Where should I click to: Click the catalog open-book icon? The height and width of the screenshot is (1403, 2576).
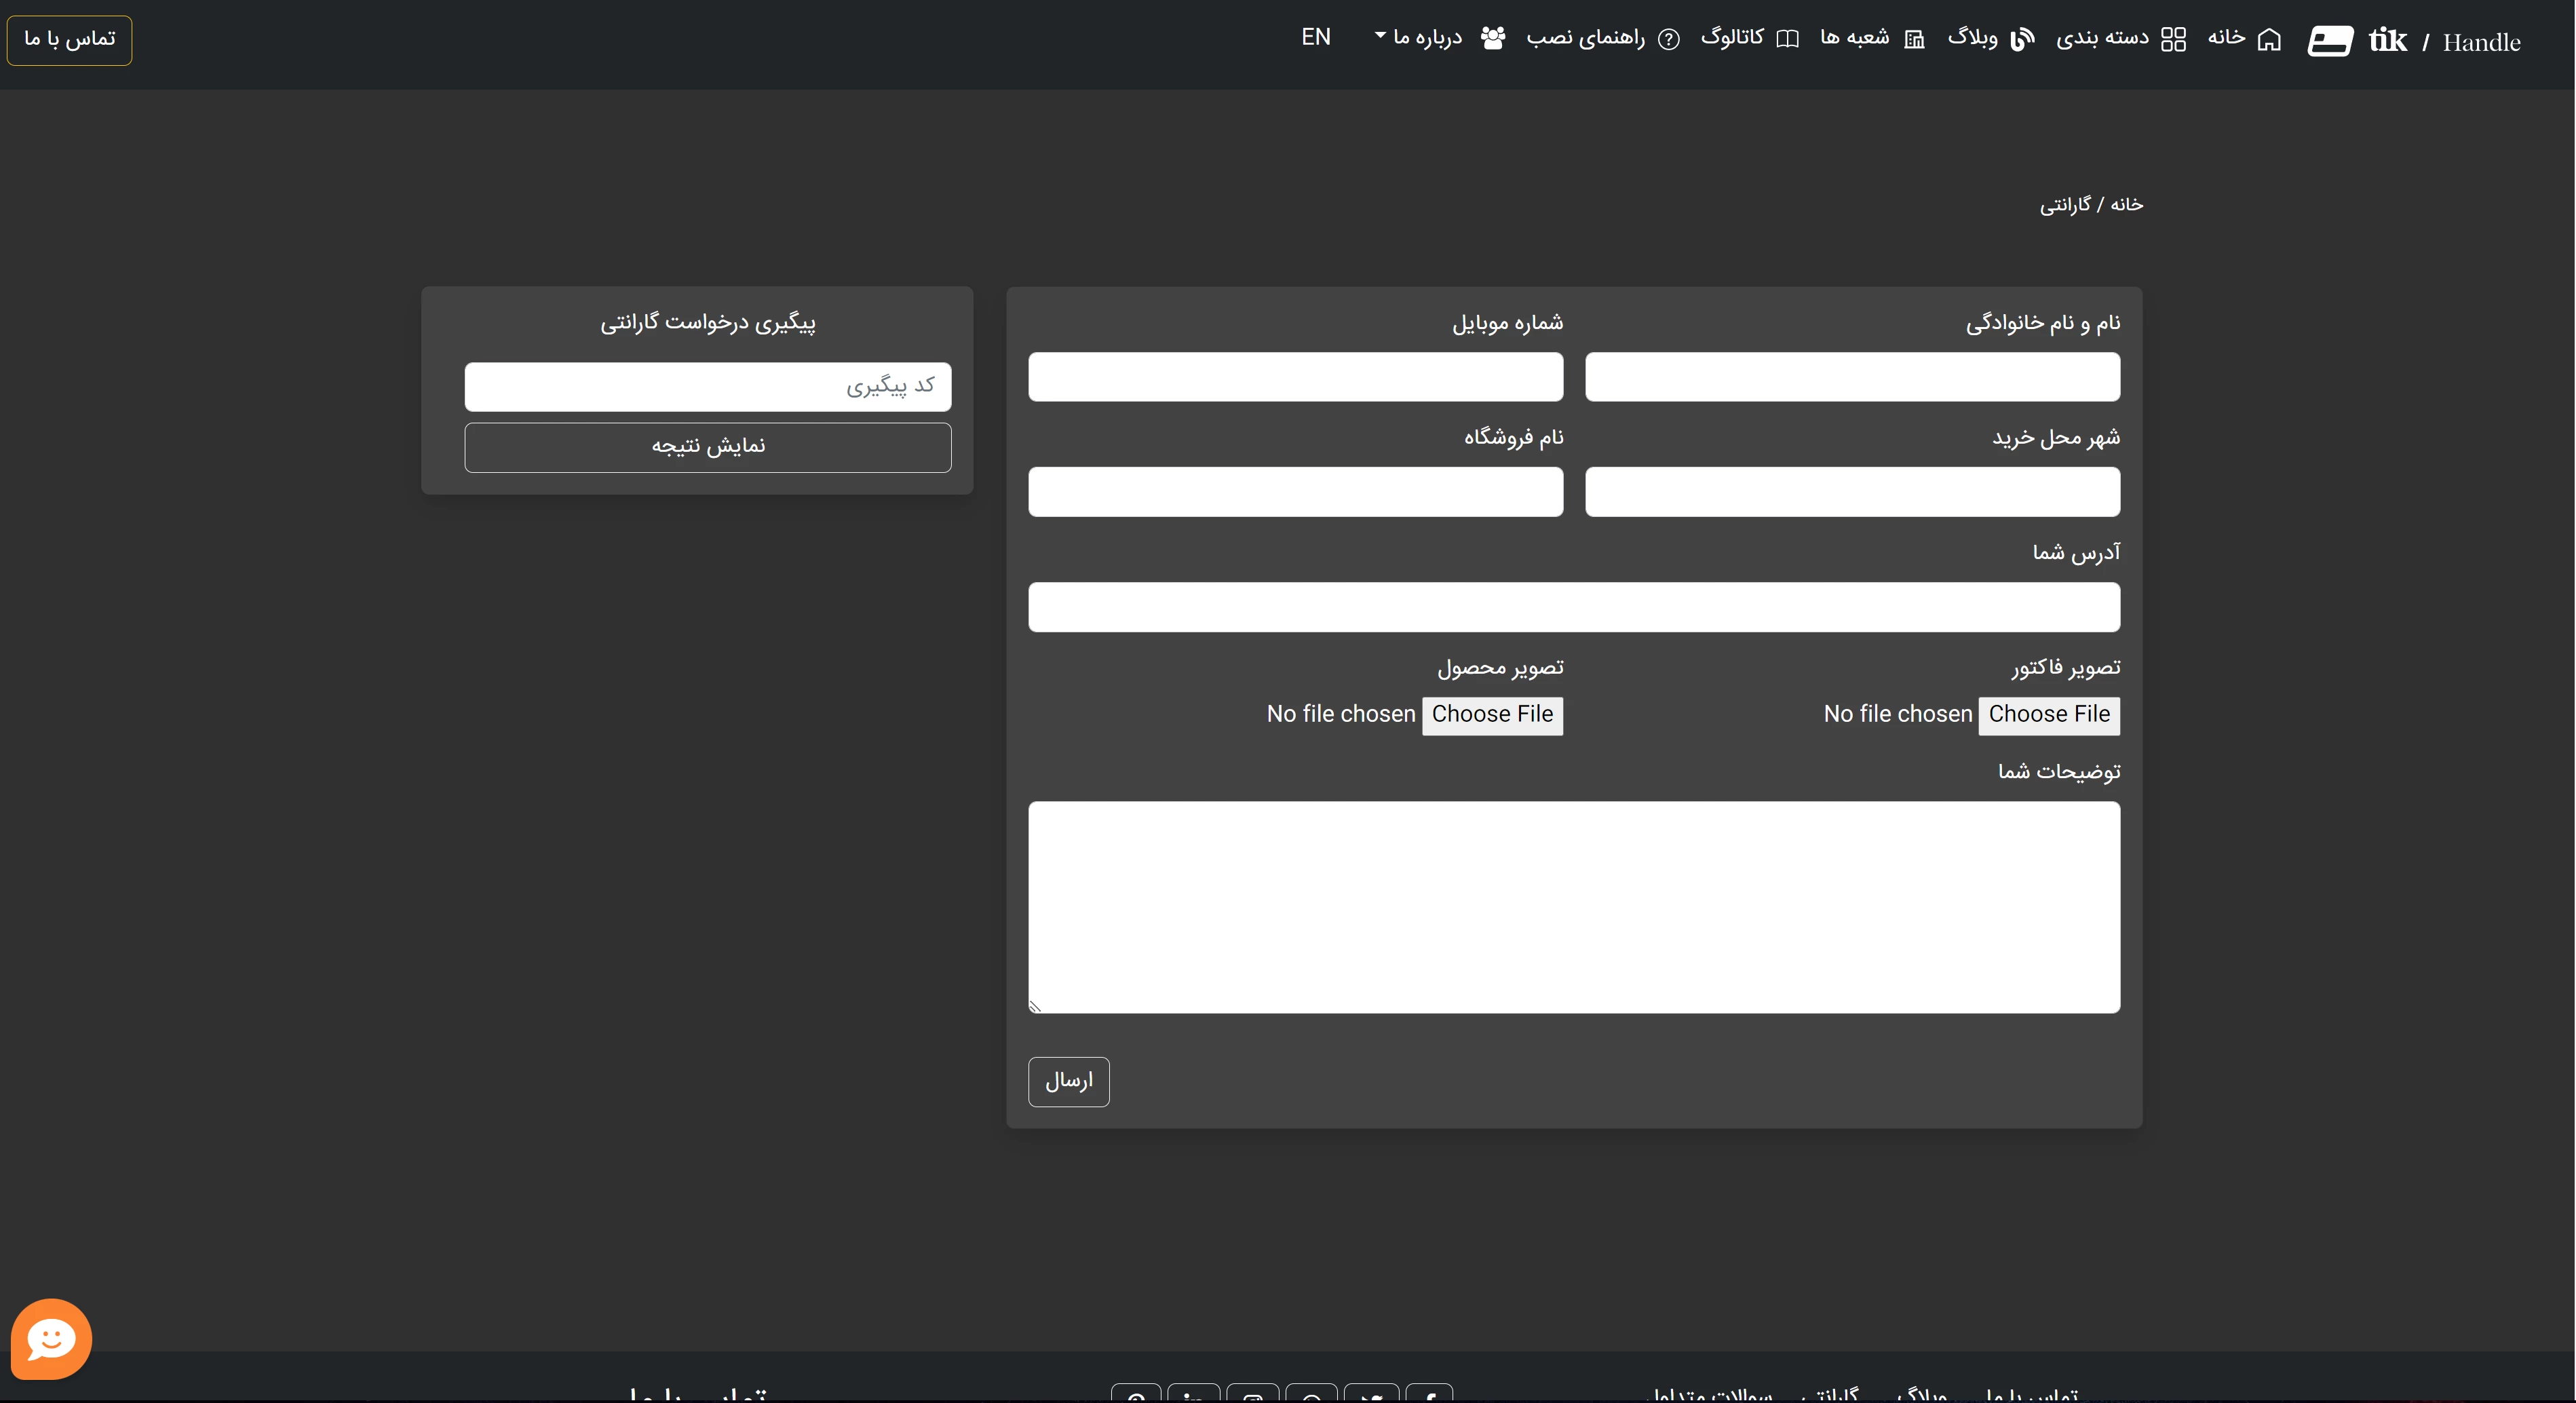click(x=1787, y=39)
